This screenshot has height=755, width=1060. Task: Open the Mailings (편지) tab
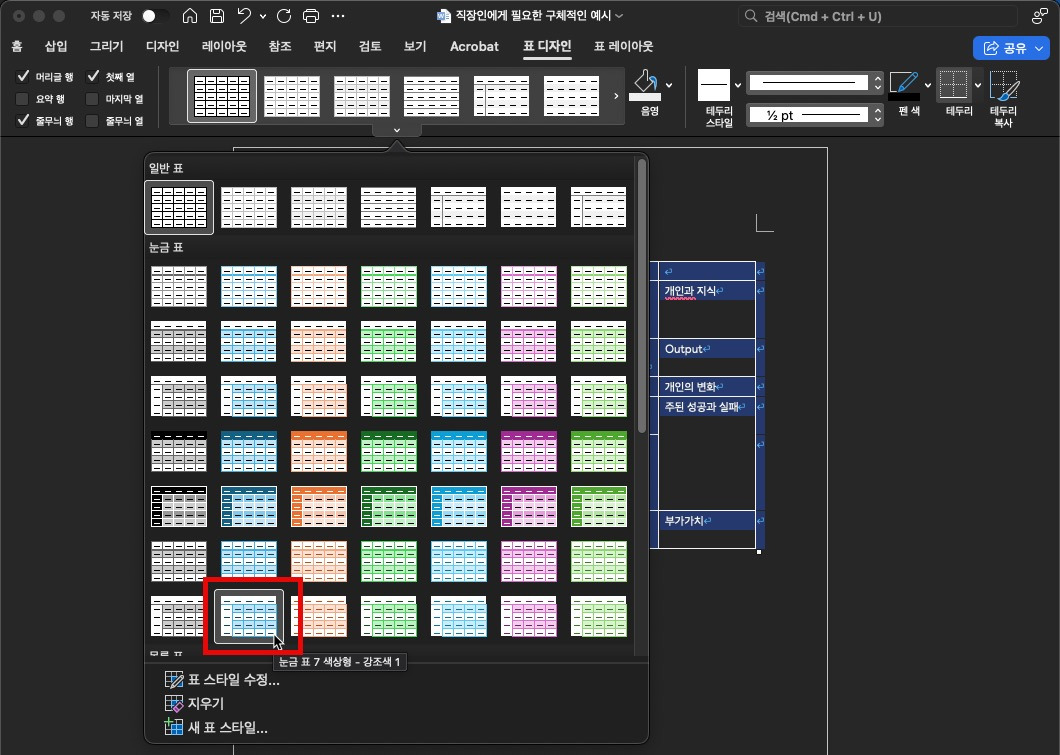pyautogui.click(x=324, y=46)
